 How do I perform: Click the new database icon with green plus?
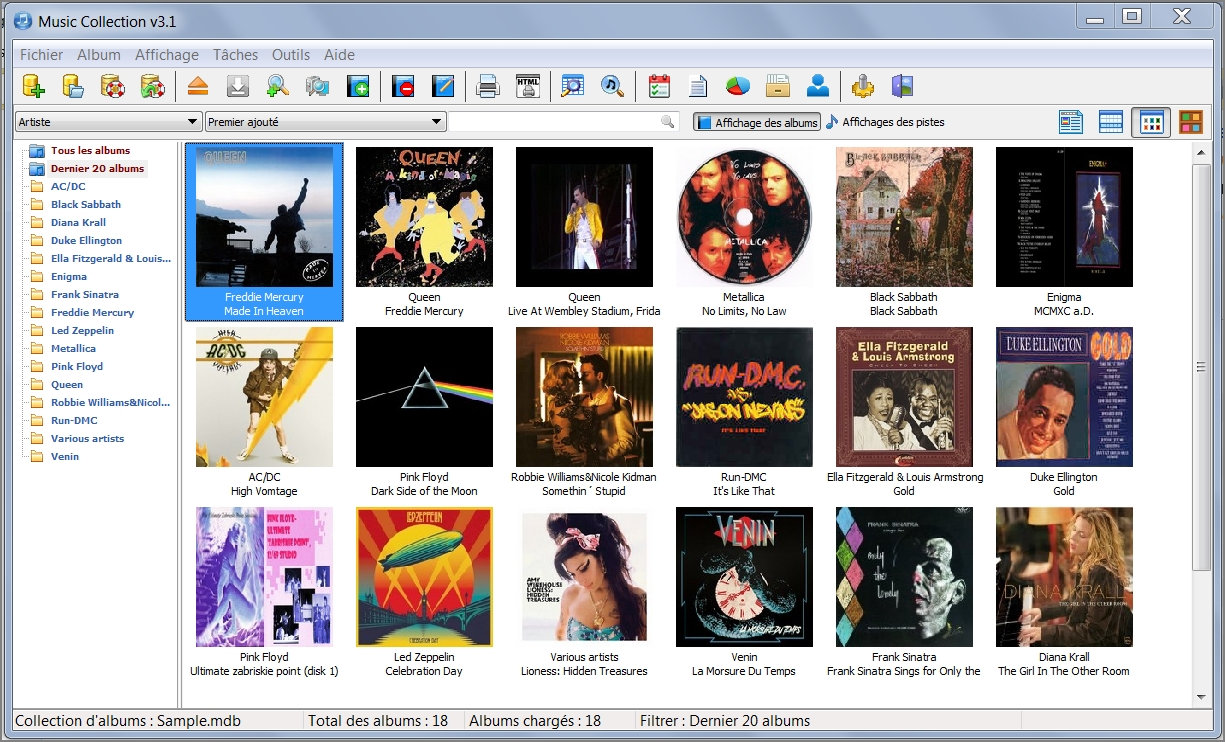(34, 86)
